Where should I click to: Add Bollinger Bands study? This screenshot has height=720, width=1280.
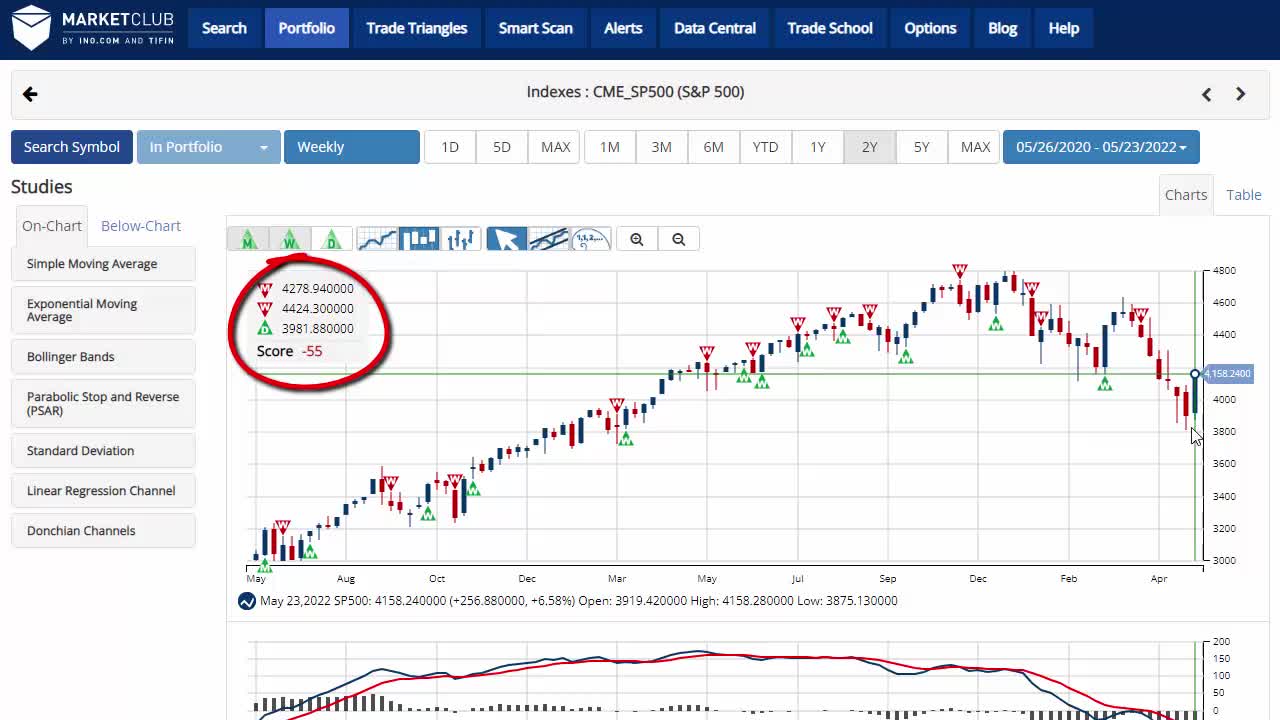[x=103, y=357]
